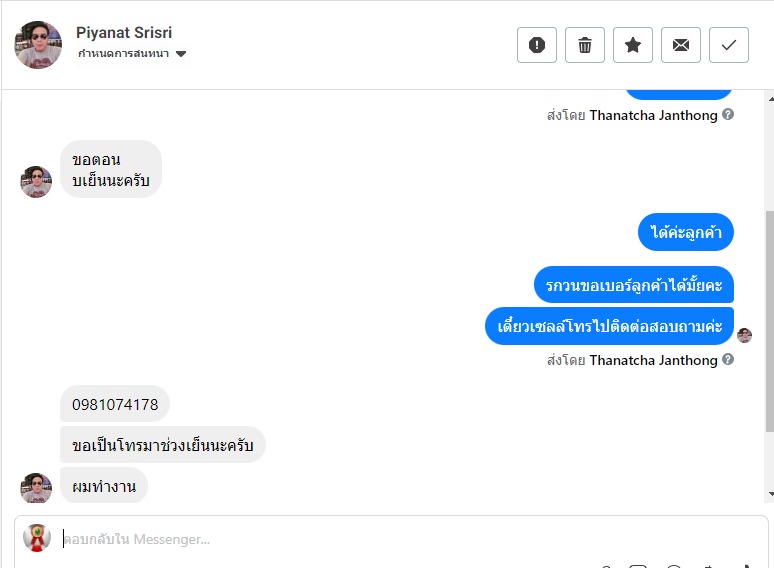The image size is (774, 568).
Task: Expand the กำหนดการสนทนา dropdown arrow
Action: tap(181, 54)
